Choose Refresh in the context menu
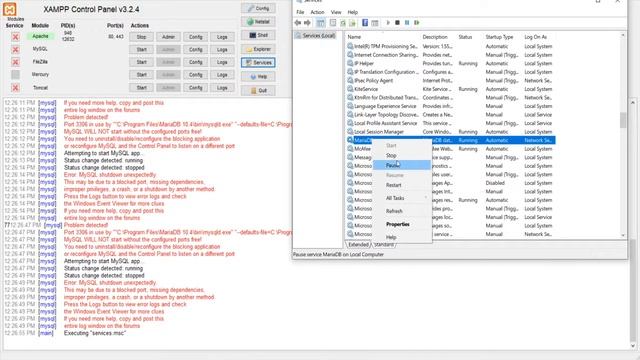The image size is (640, 360). coord(402,211)
